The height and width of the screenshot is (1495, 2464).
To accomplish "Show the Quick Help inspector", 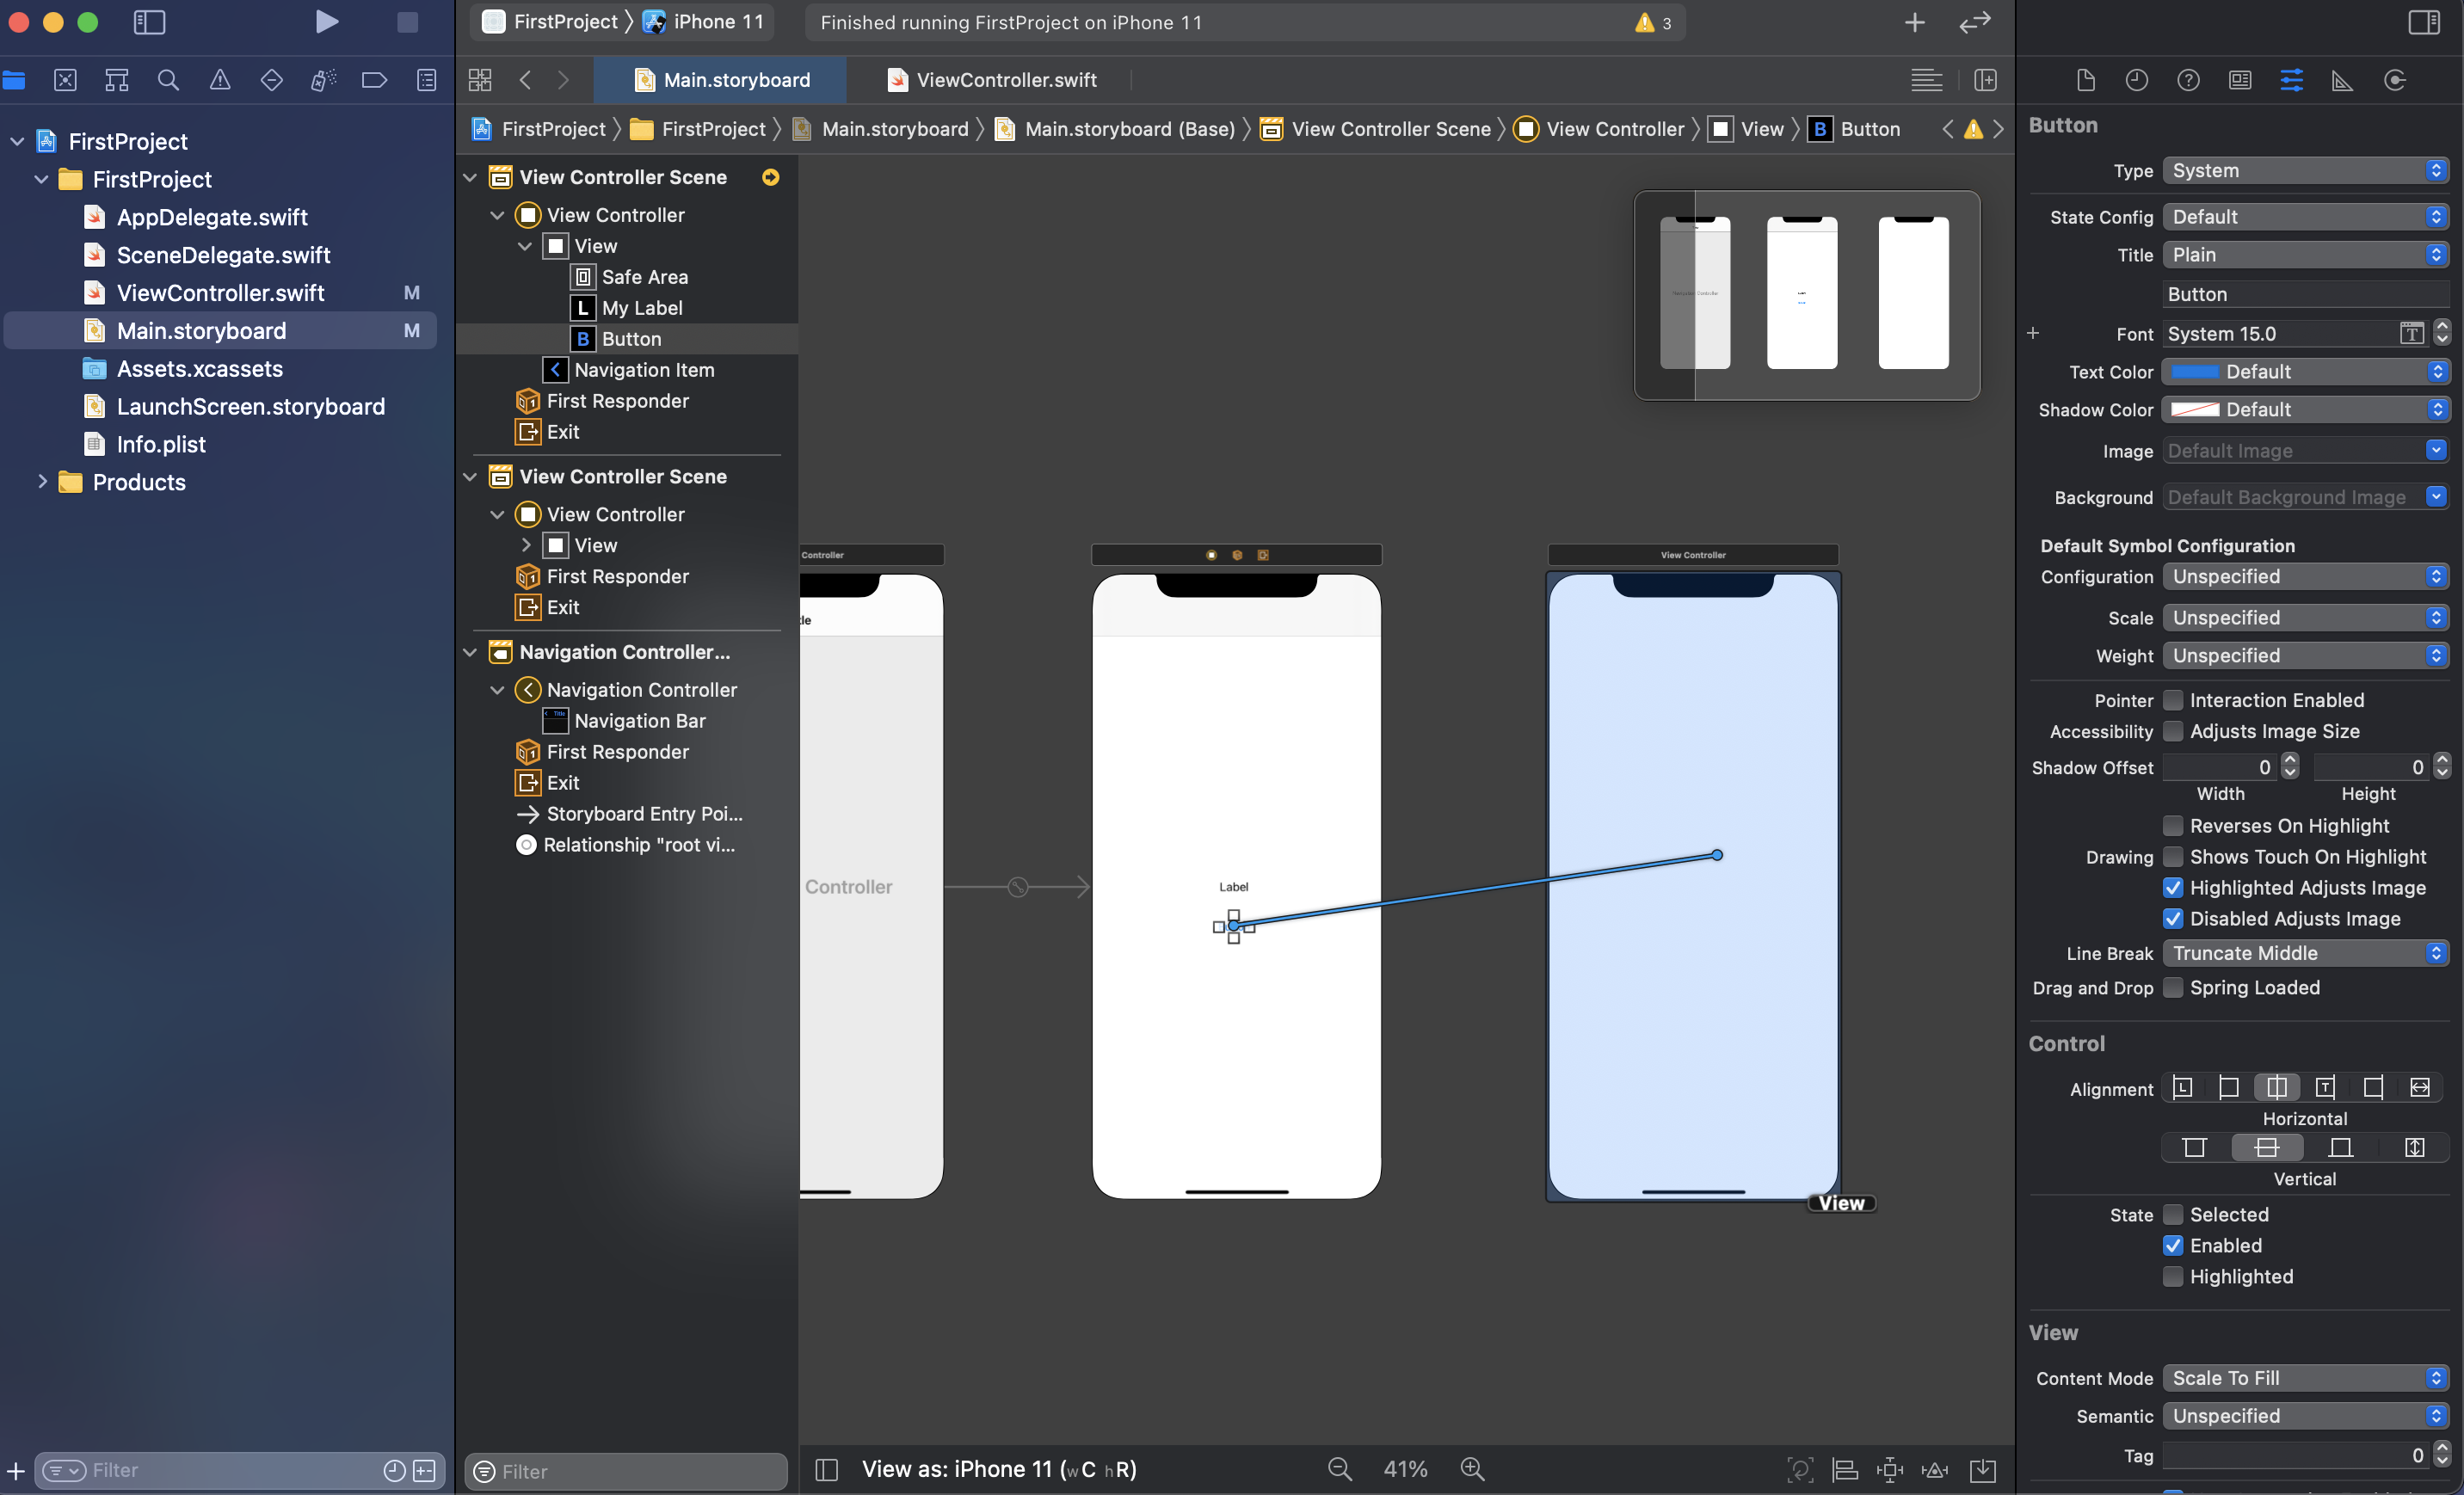I will tap(2188, 80).
